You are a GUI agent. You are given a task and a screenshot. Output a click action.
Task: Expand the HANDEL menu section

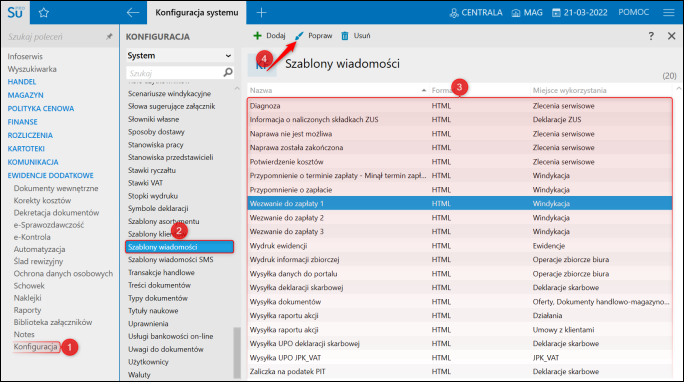[22, 82]
